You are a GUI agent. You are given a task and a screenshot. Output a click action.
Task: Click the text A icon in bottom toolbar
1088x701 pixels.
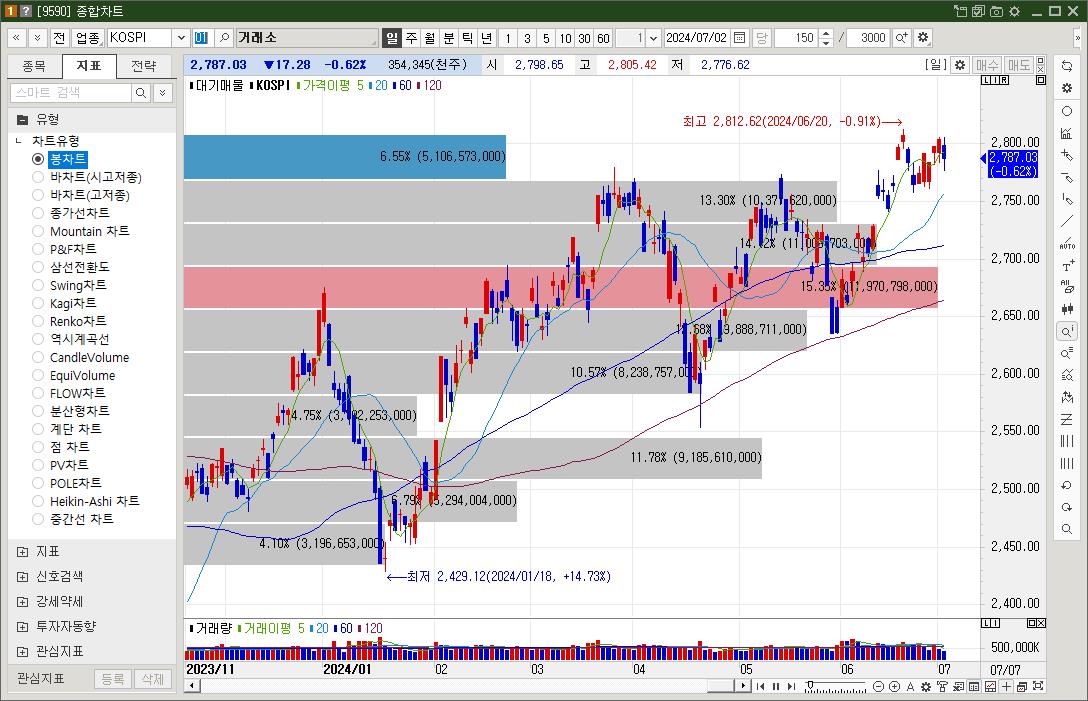point(910,686)
